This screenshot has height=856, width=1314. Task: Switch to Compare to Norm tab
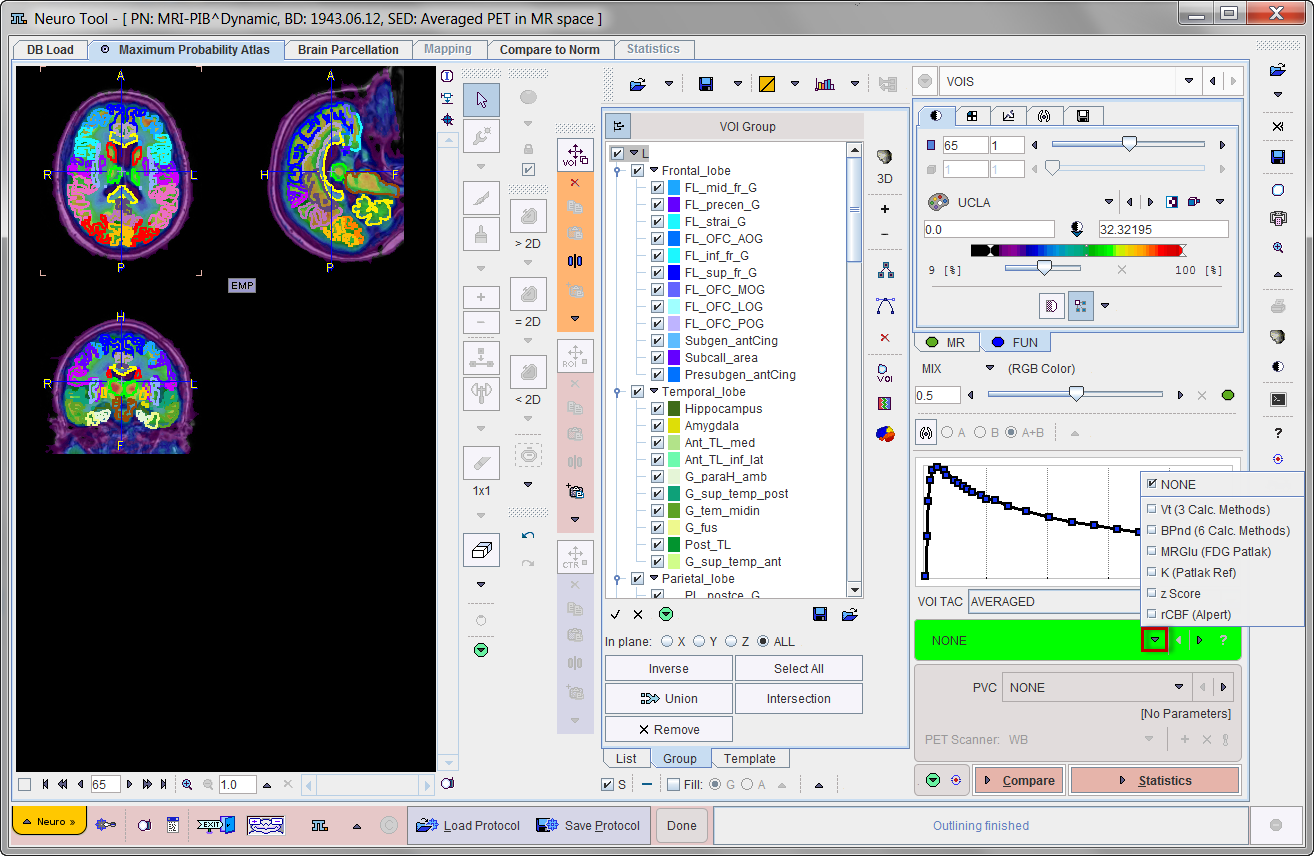550,49
